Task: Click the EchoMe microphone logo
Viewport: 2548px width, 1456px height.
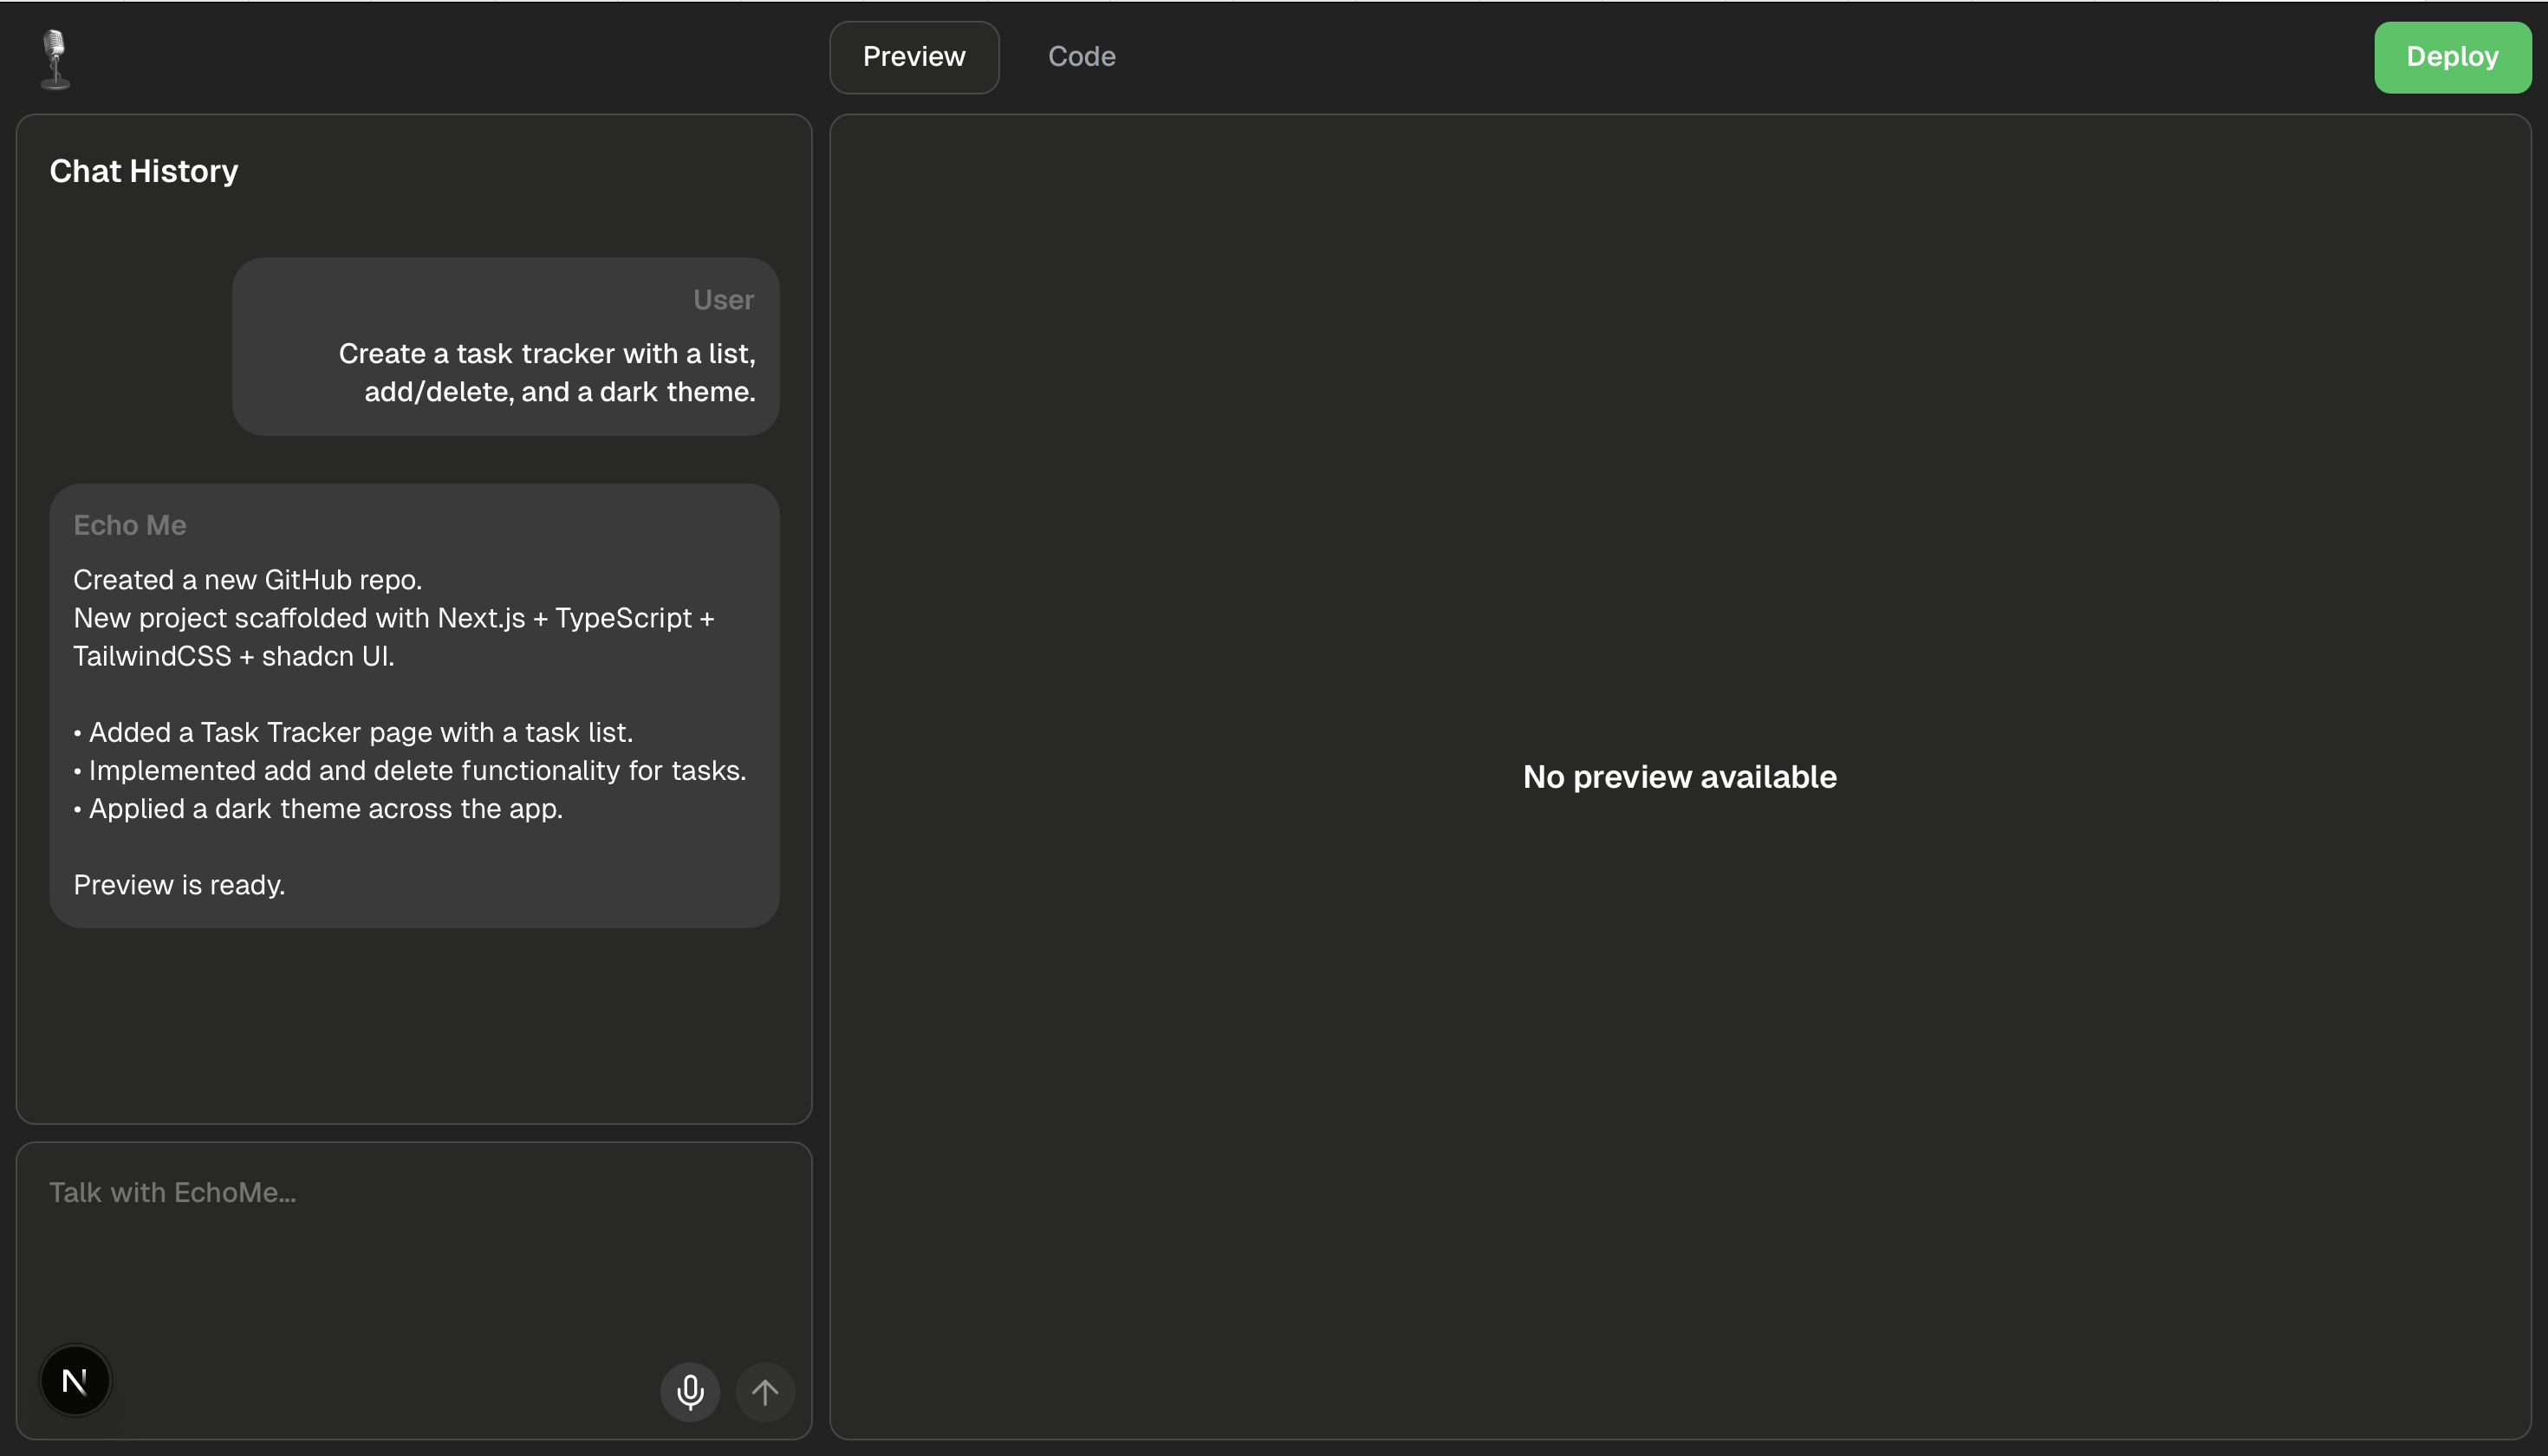Action: [x=56, y=58]
